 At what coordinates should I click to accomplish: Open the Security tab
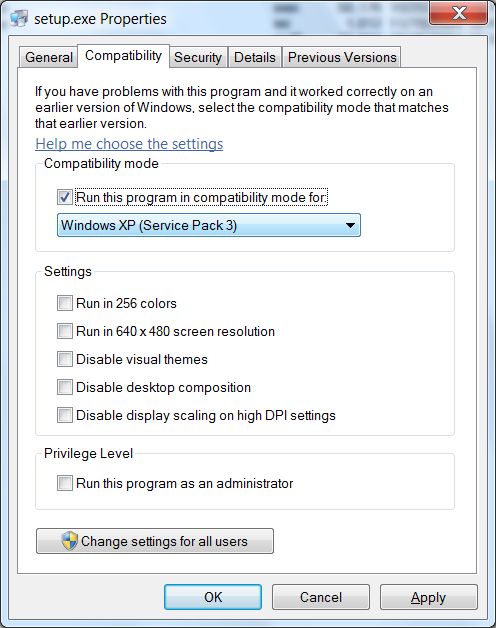[x=198, y=57]
